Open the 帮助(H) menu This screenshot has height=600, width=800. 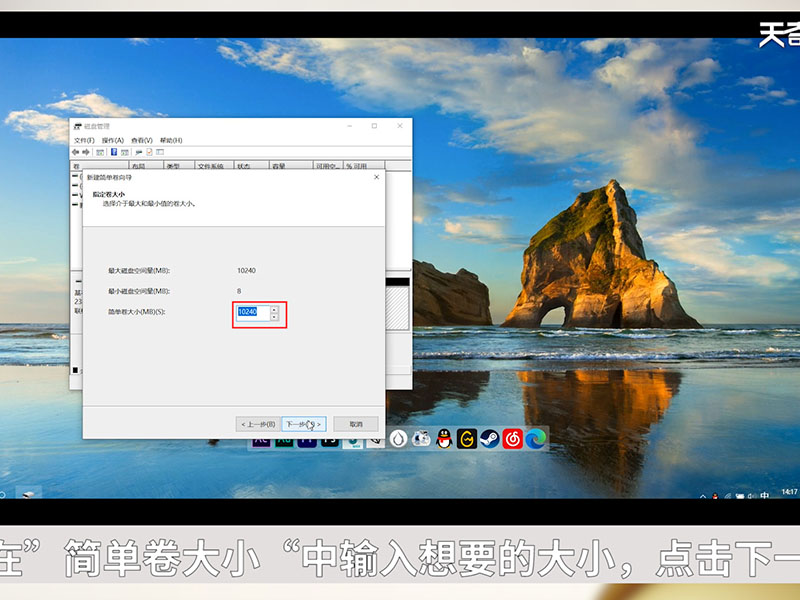coord(171,140)
